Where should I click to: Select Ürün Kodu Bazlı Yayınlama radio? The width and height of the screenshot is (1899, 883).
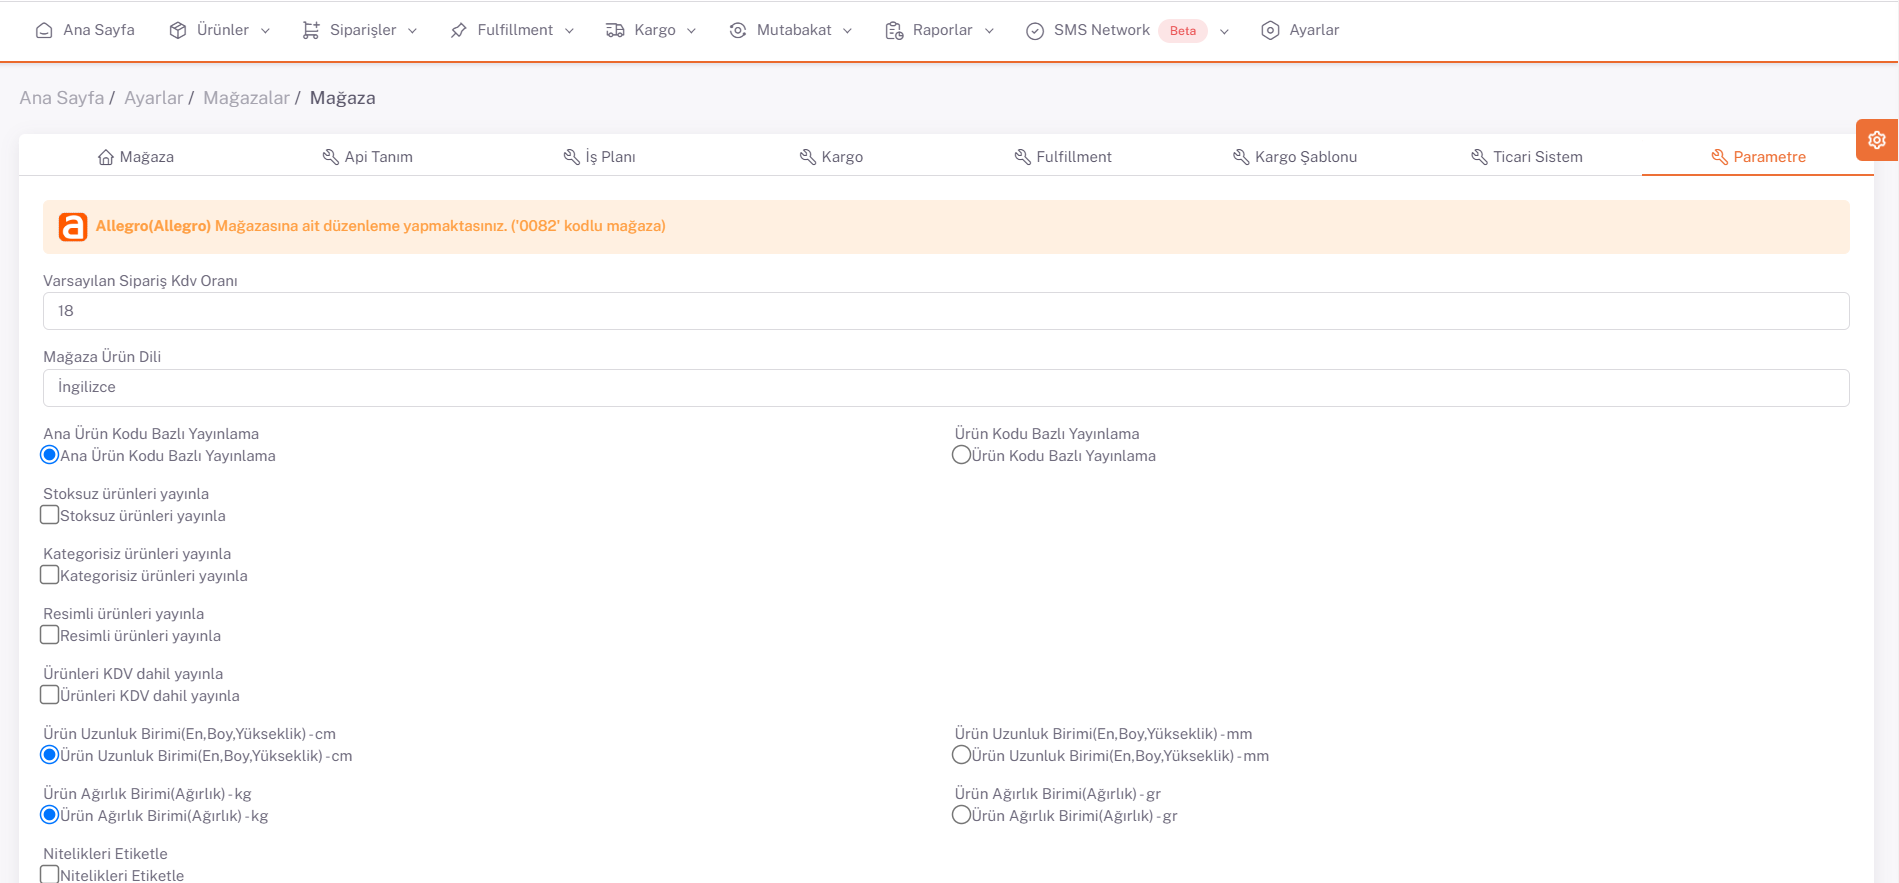[x=961, y=455]
